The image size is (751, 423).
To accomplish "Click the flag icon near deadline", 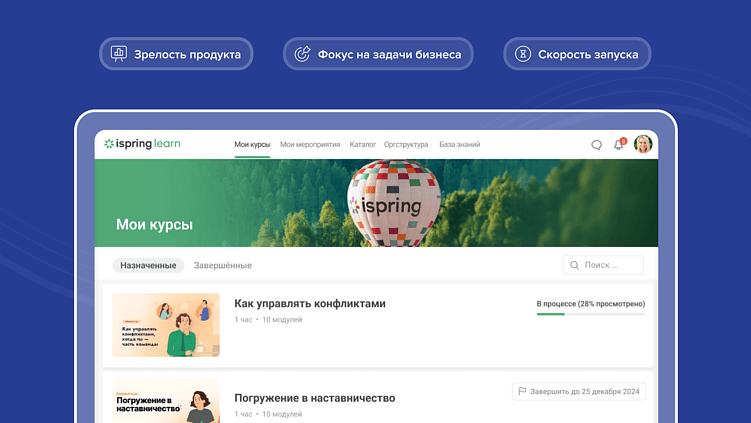I will click(522, 391).
